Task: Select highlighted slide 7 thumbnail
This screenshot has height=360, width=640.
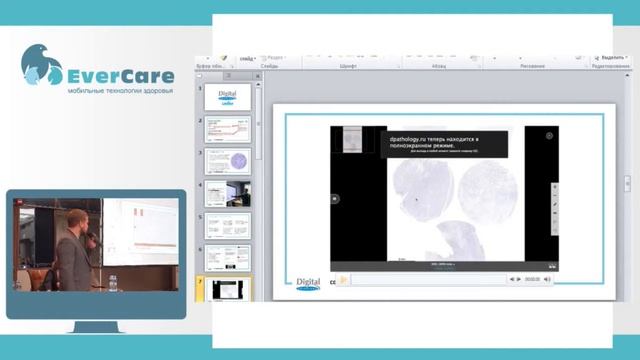Action: click(x=227, y=290)
